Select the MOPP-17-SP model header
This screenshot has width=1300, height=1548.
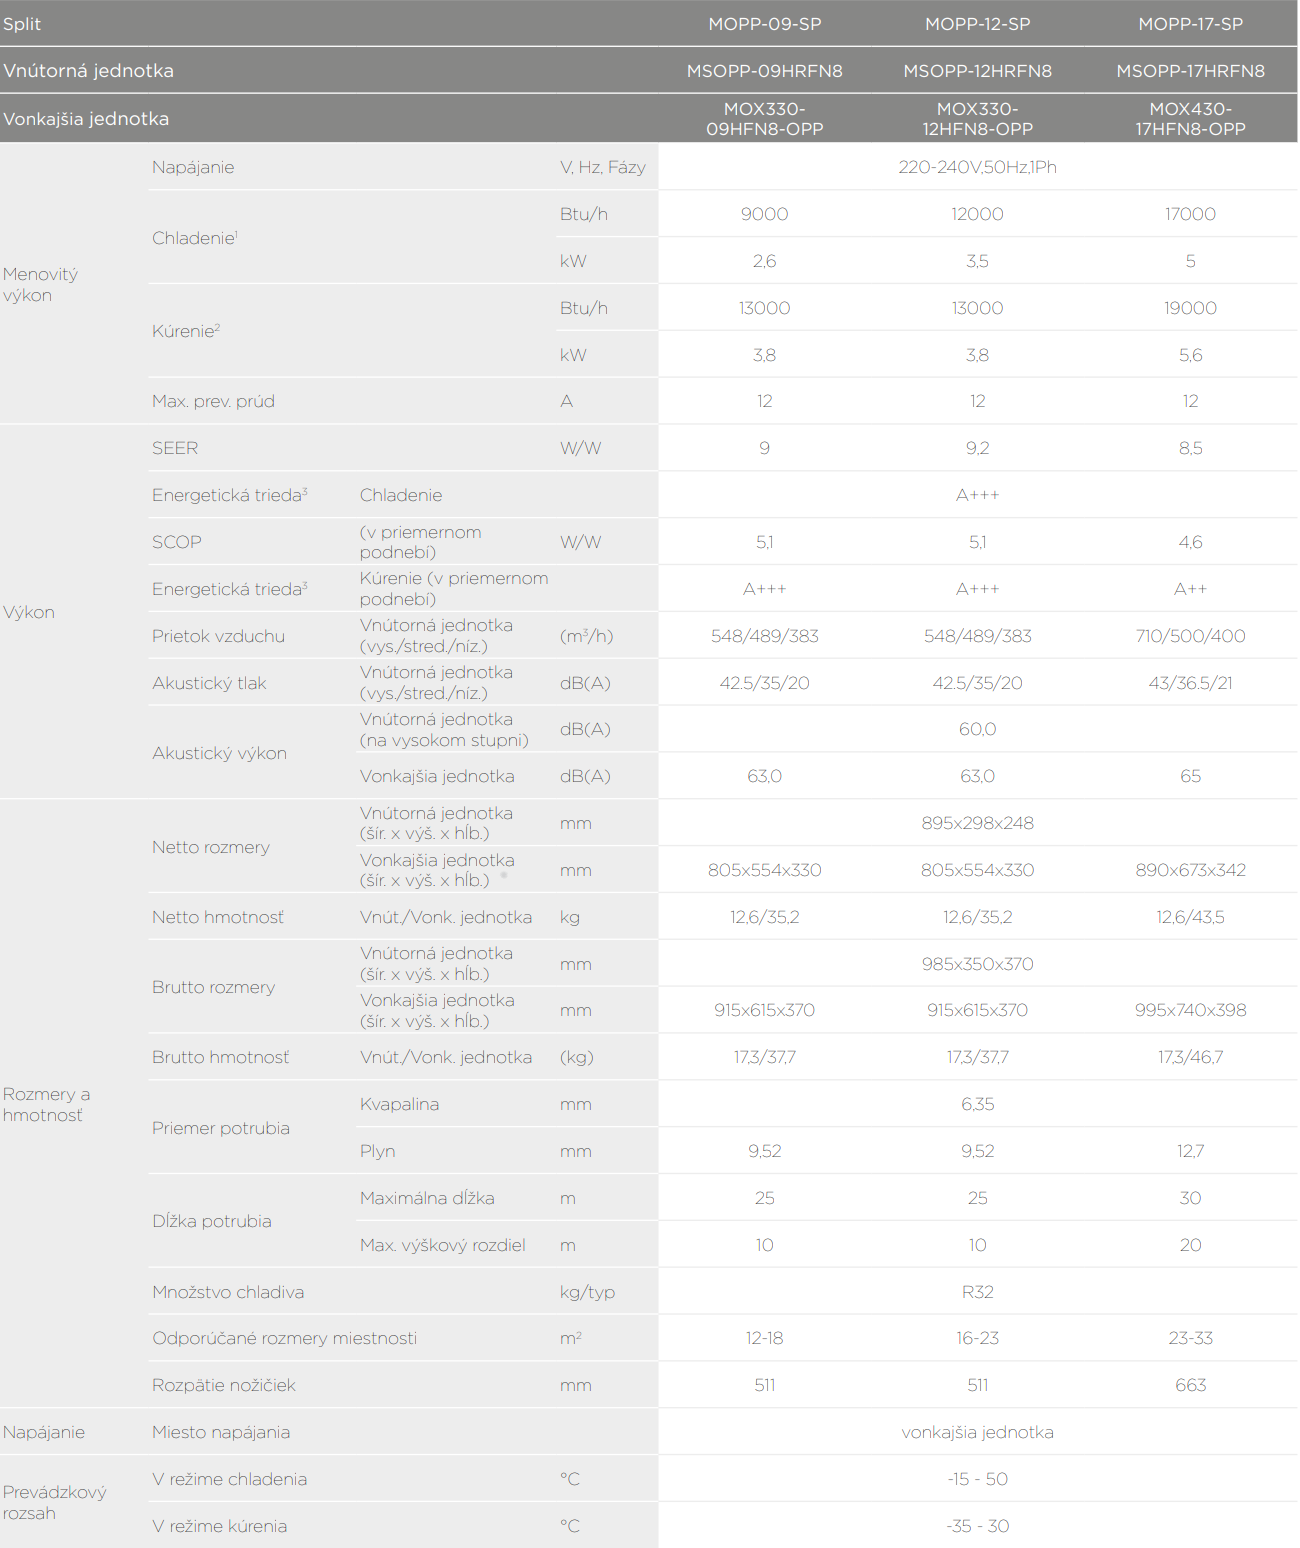pos(1190,24)
